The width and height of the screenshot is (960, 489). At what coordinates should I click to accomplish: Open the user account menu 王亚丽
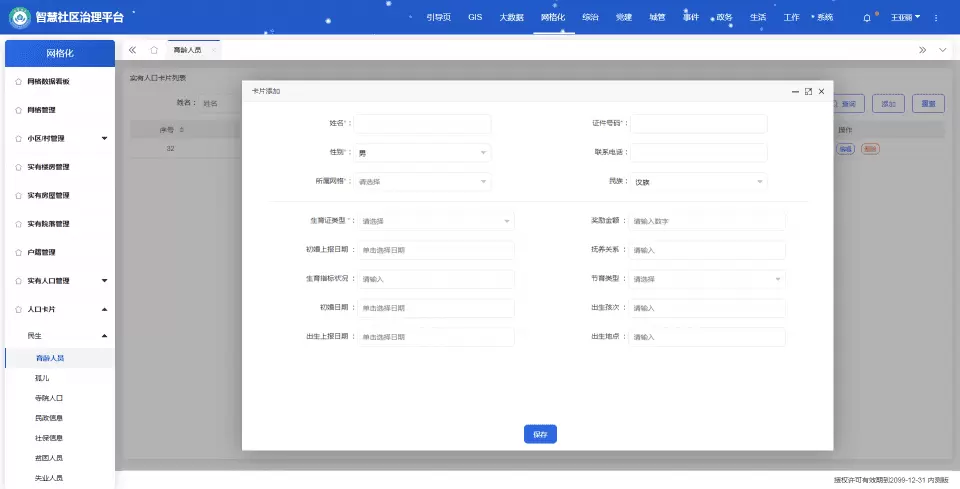(905, 17)
